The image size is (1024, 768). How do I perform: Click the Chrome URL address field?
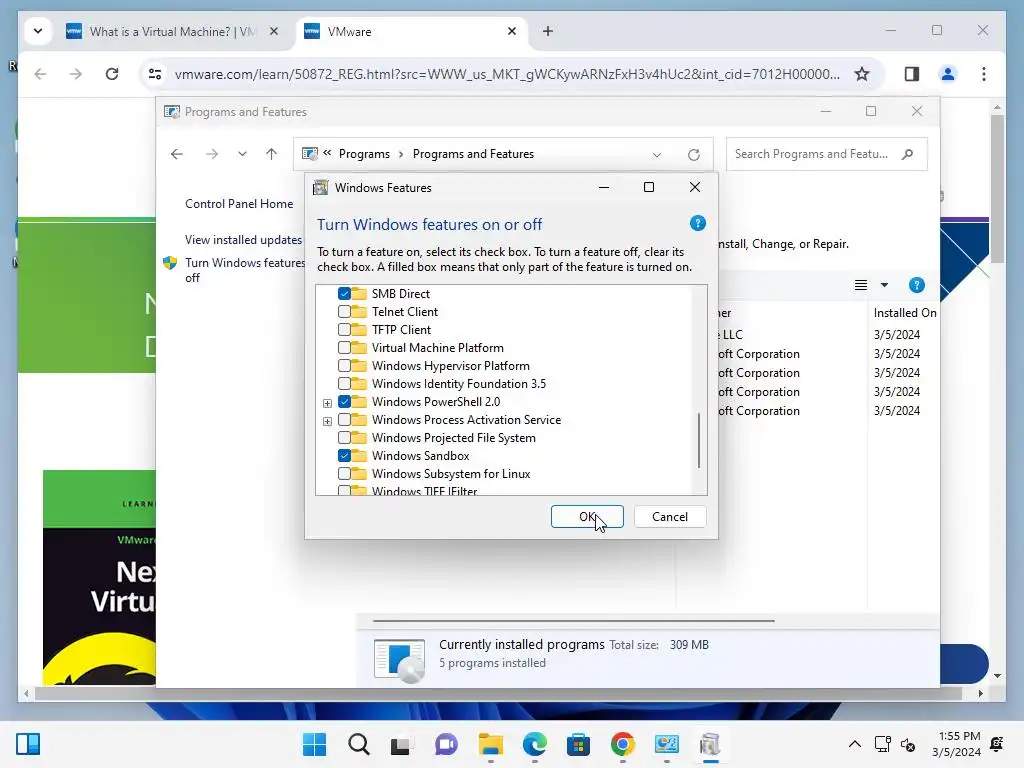507,74
